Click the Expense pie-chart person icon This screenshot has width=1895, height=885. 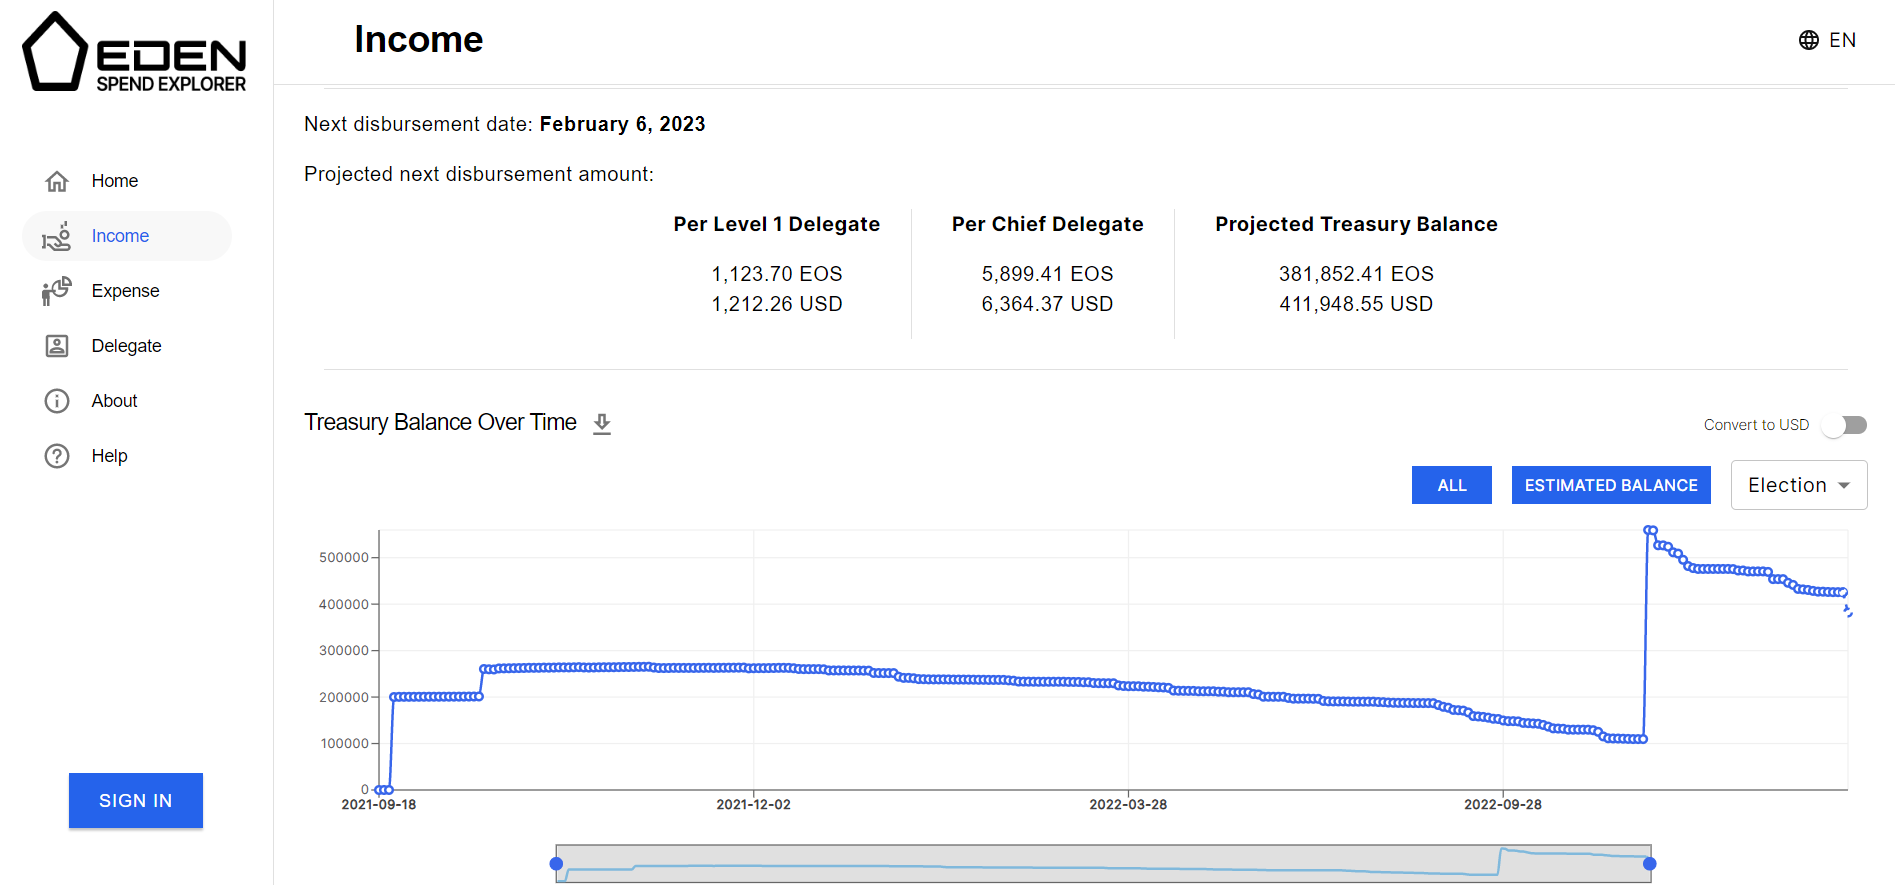tap(57, 291)
